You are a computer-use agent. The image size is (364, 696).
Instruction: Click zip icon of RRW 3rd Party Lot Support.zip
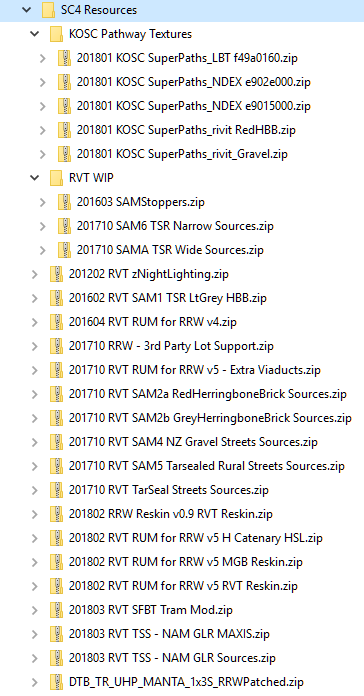point(56,346)
